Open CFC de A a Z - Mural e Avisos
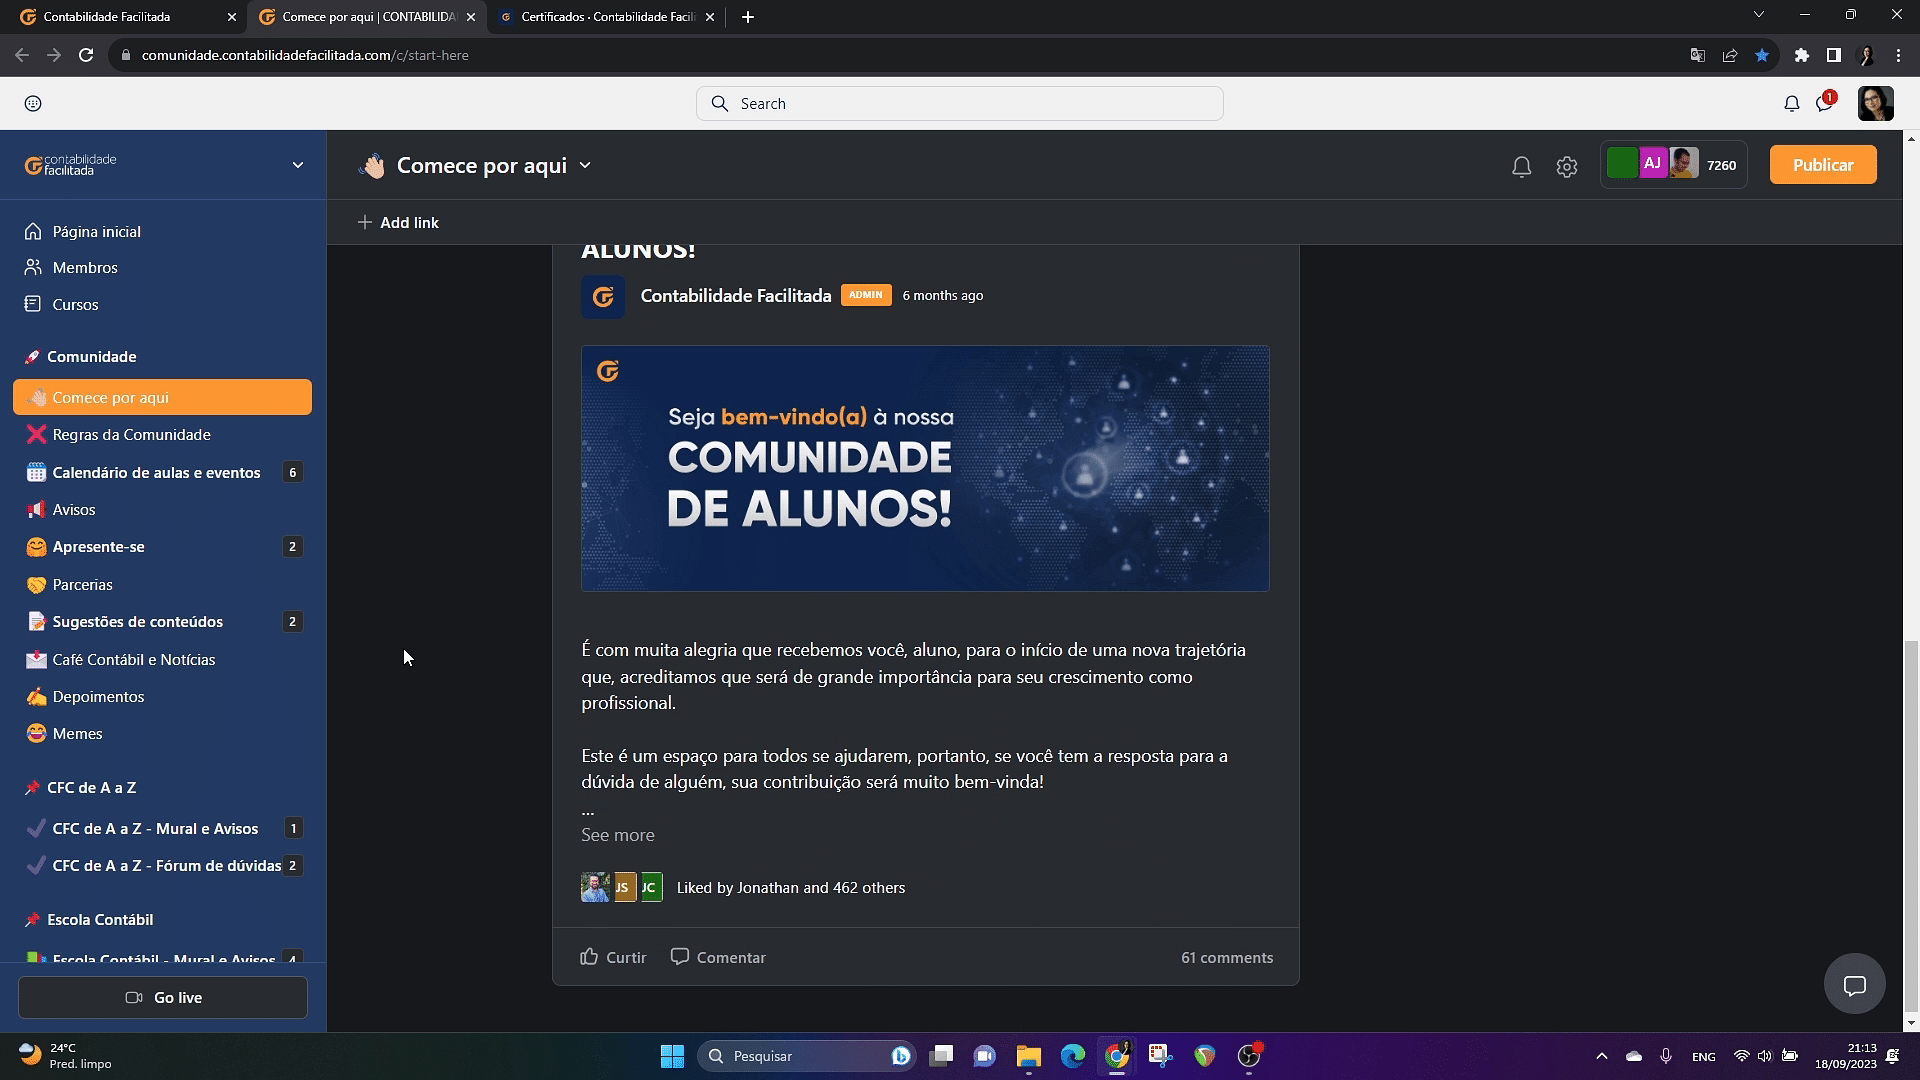Screen dimensions: 1920x1080 (162, 828)
